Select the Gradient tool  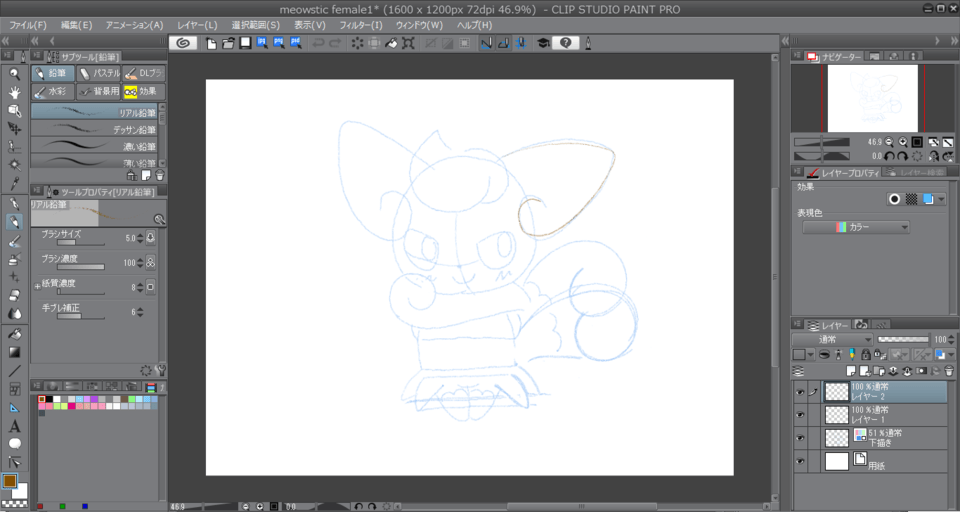tap(15, 352)
